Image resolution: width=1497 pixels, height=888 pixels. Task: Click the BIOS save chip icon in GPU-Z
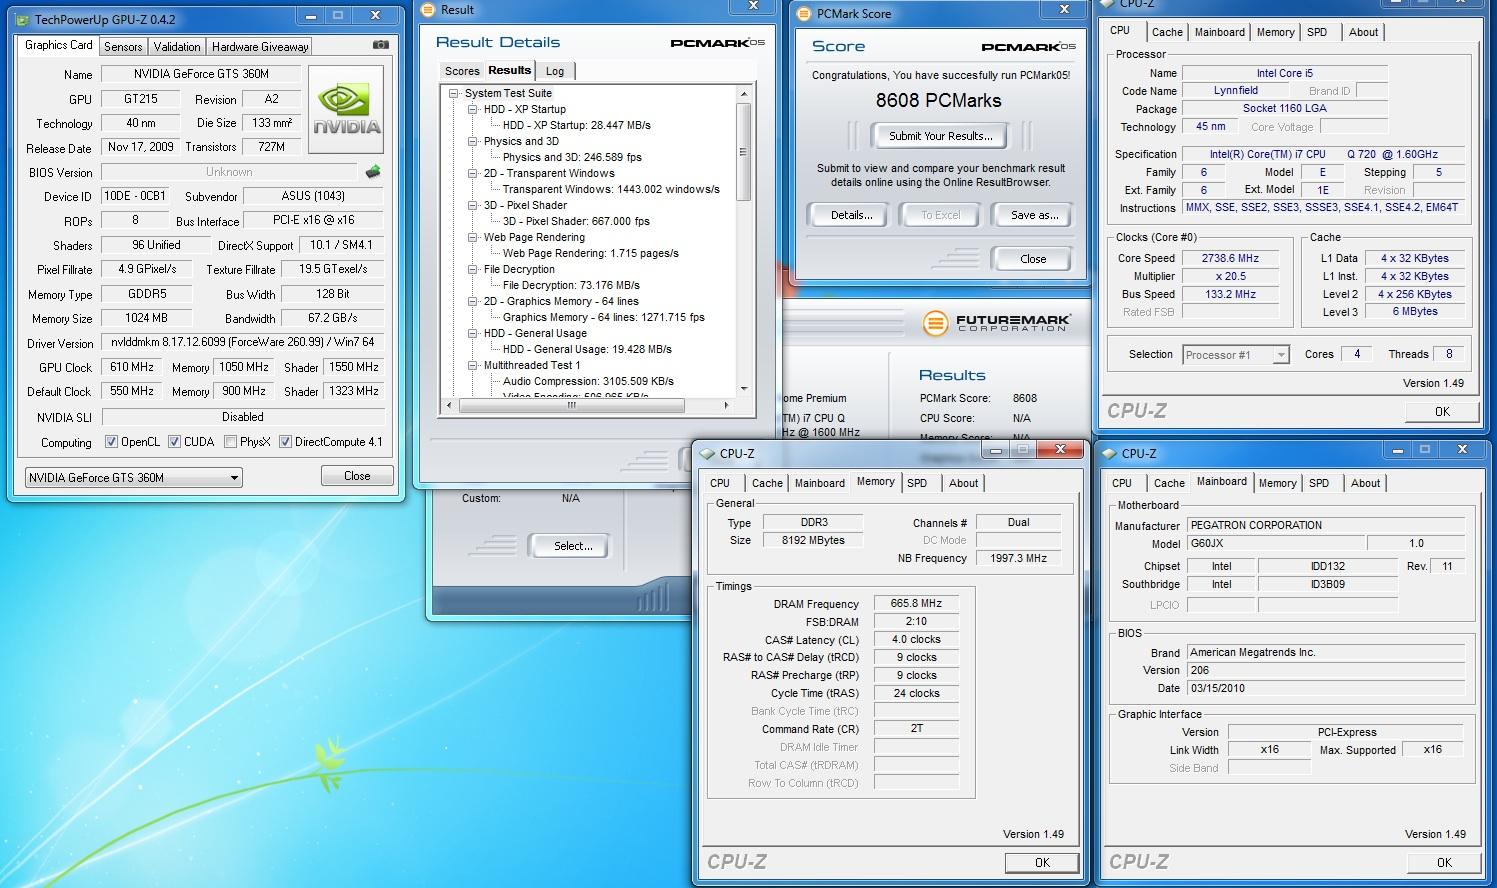[373, 172]
